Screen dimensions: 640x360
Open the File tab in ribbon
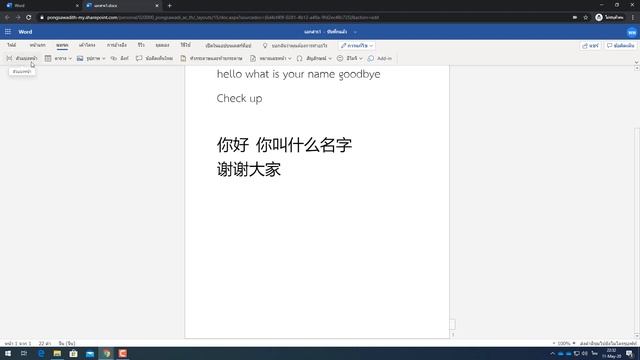[11, 45]
